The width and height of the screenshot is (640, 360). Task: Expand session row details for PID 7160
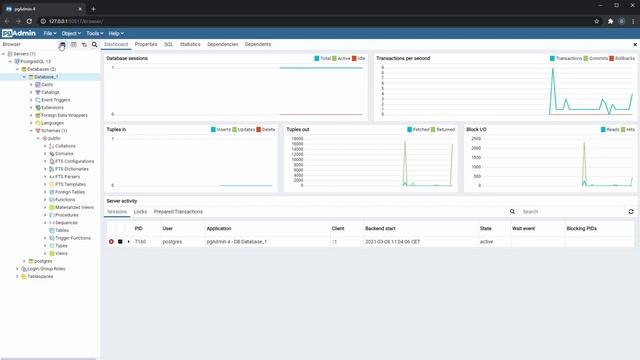point(129,242)
